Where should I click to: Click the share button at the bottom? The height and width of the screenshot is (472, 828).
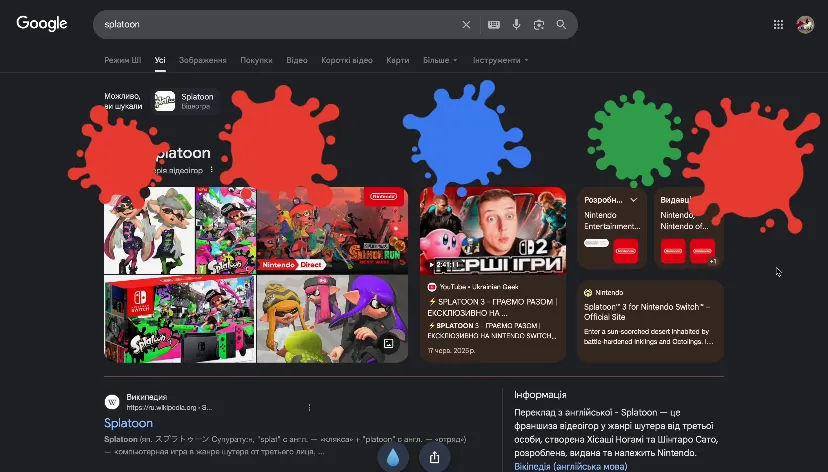point(434,457)
